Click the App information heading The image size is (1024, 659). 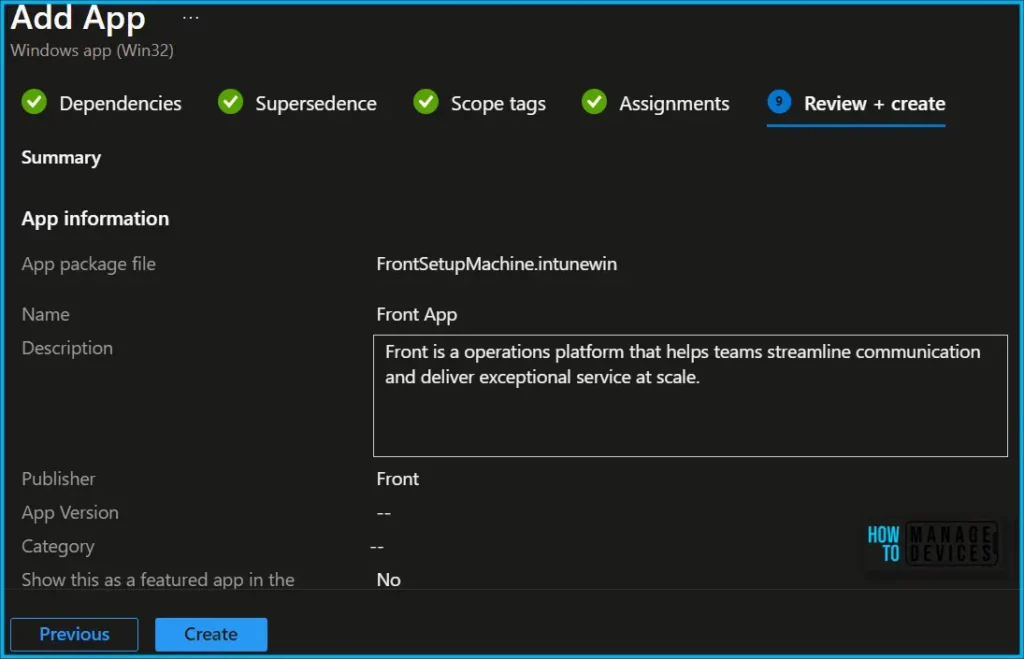coord(95,219)
